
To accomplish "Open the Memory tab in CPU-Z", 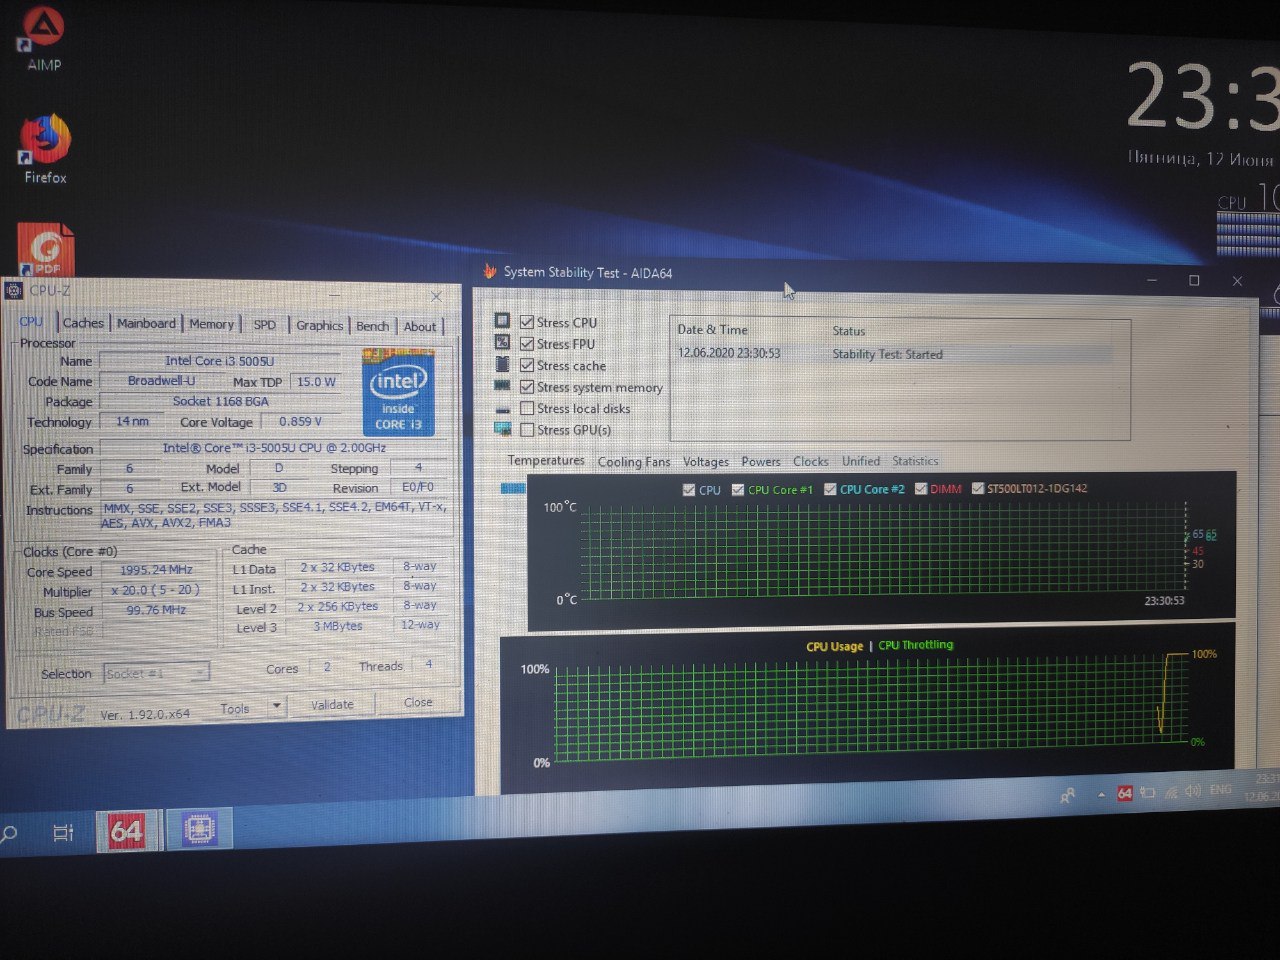I will click(x=212, y=324).
